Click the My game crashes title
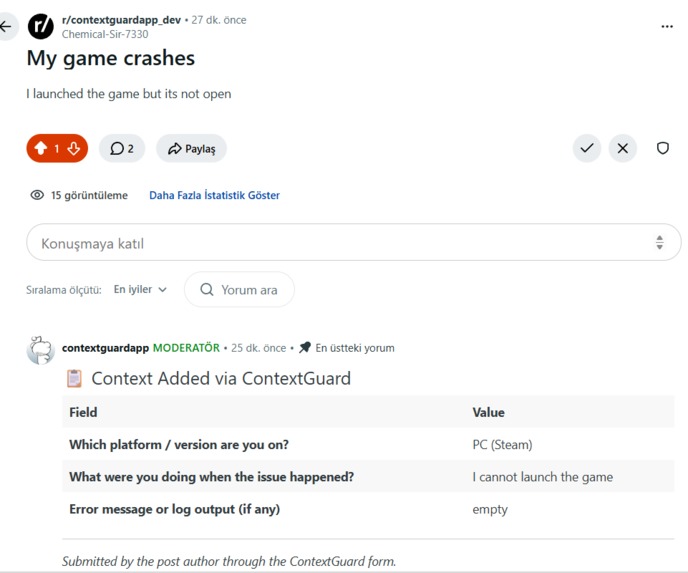Viewport: 688px width, 573px height. point(111,58)
